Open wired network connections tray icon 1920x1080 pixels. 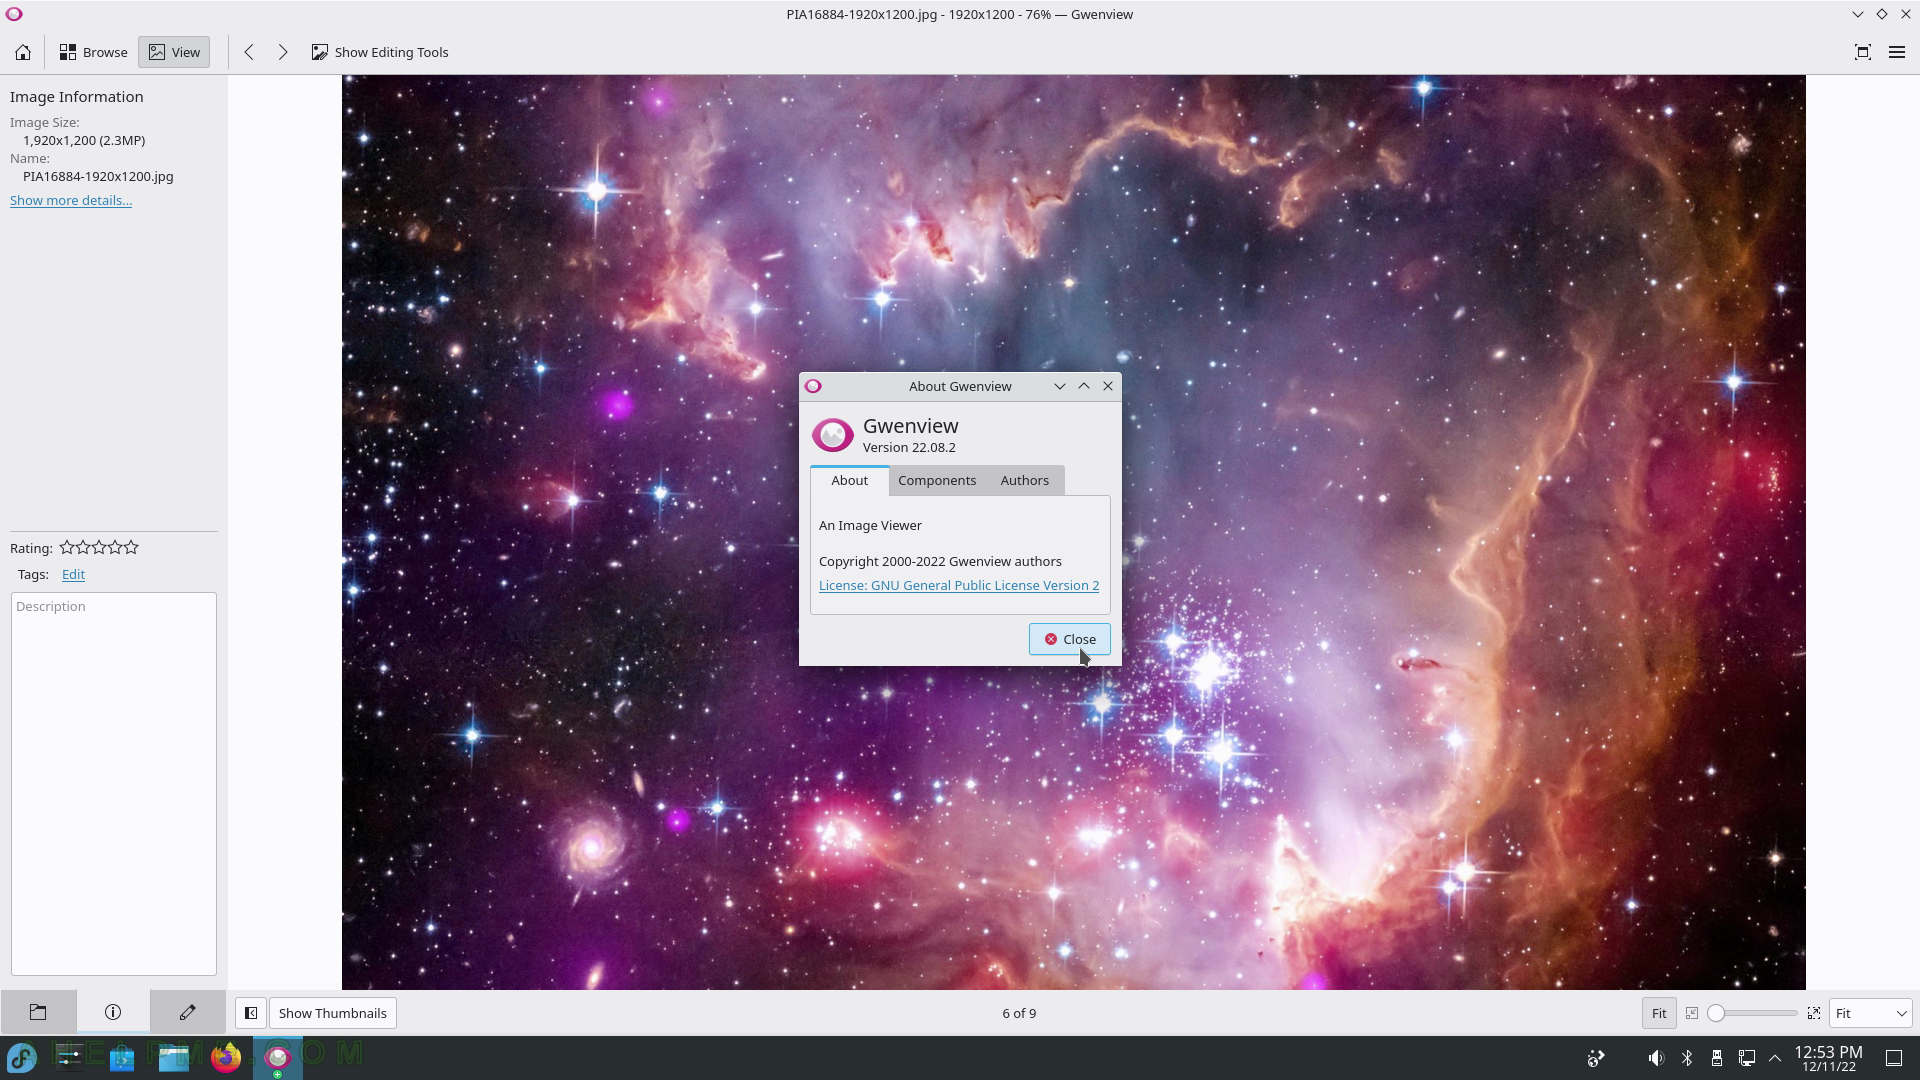(x=1747, y=1058)
